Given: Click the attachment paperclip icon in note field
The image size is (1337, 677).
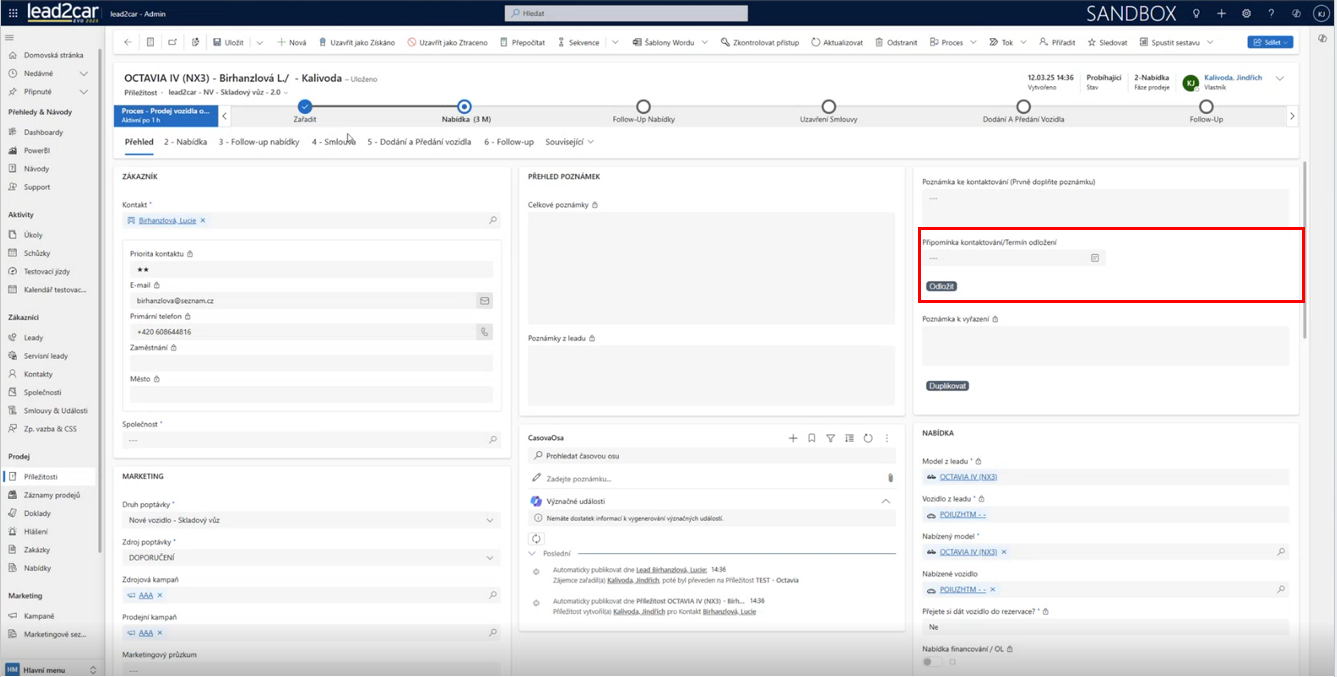Looking at the screenshot, I should click(x=889, y=479).
